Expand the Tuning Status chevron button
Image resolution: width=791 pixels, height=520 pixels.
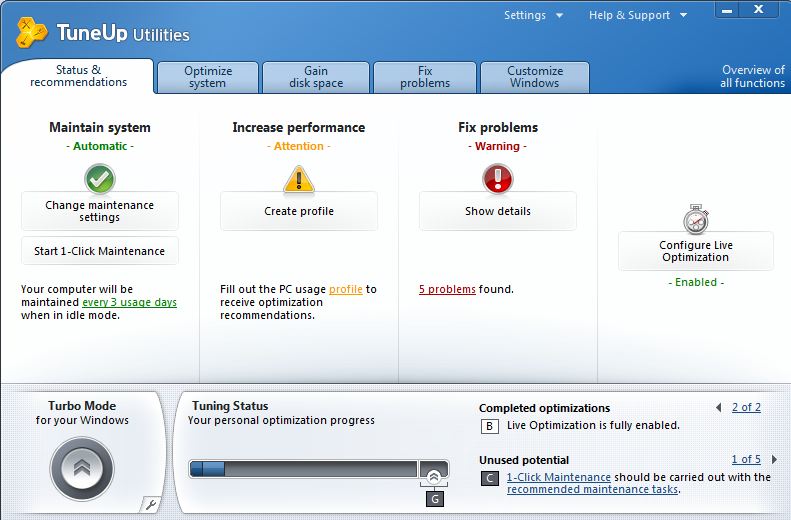(434, 476)
